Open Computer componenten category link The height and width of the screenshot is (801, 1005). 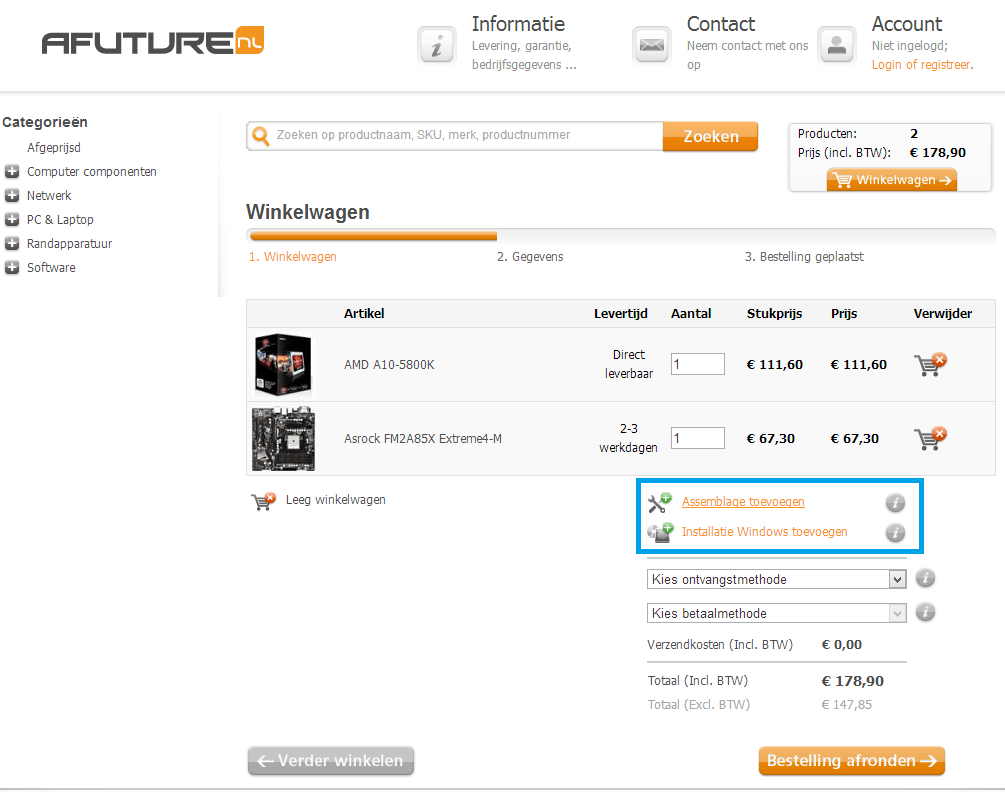(x=92, y=172)
